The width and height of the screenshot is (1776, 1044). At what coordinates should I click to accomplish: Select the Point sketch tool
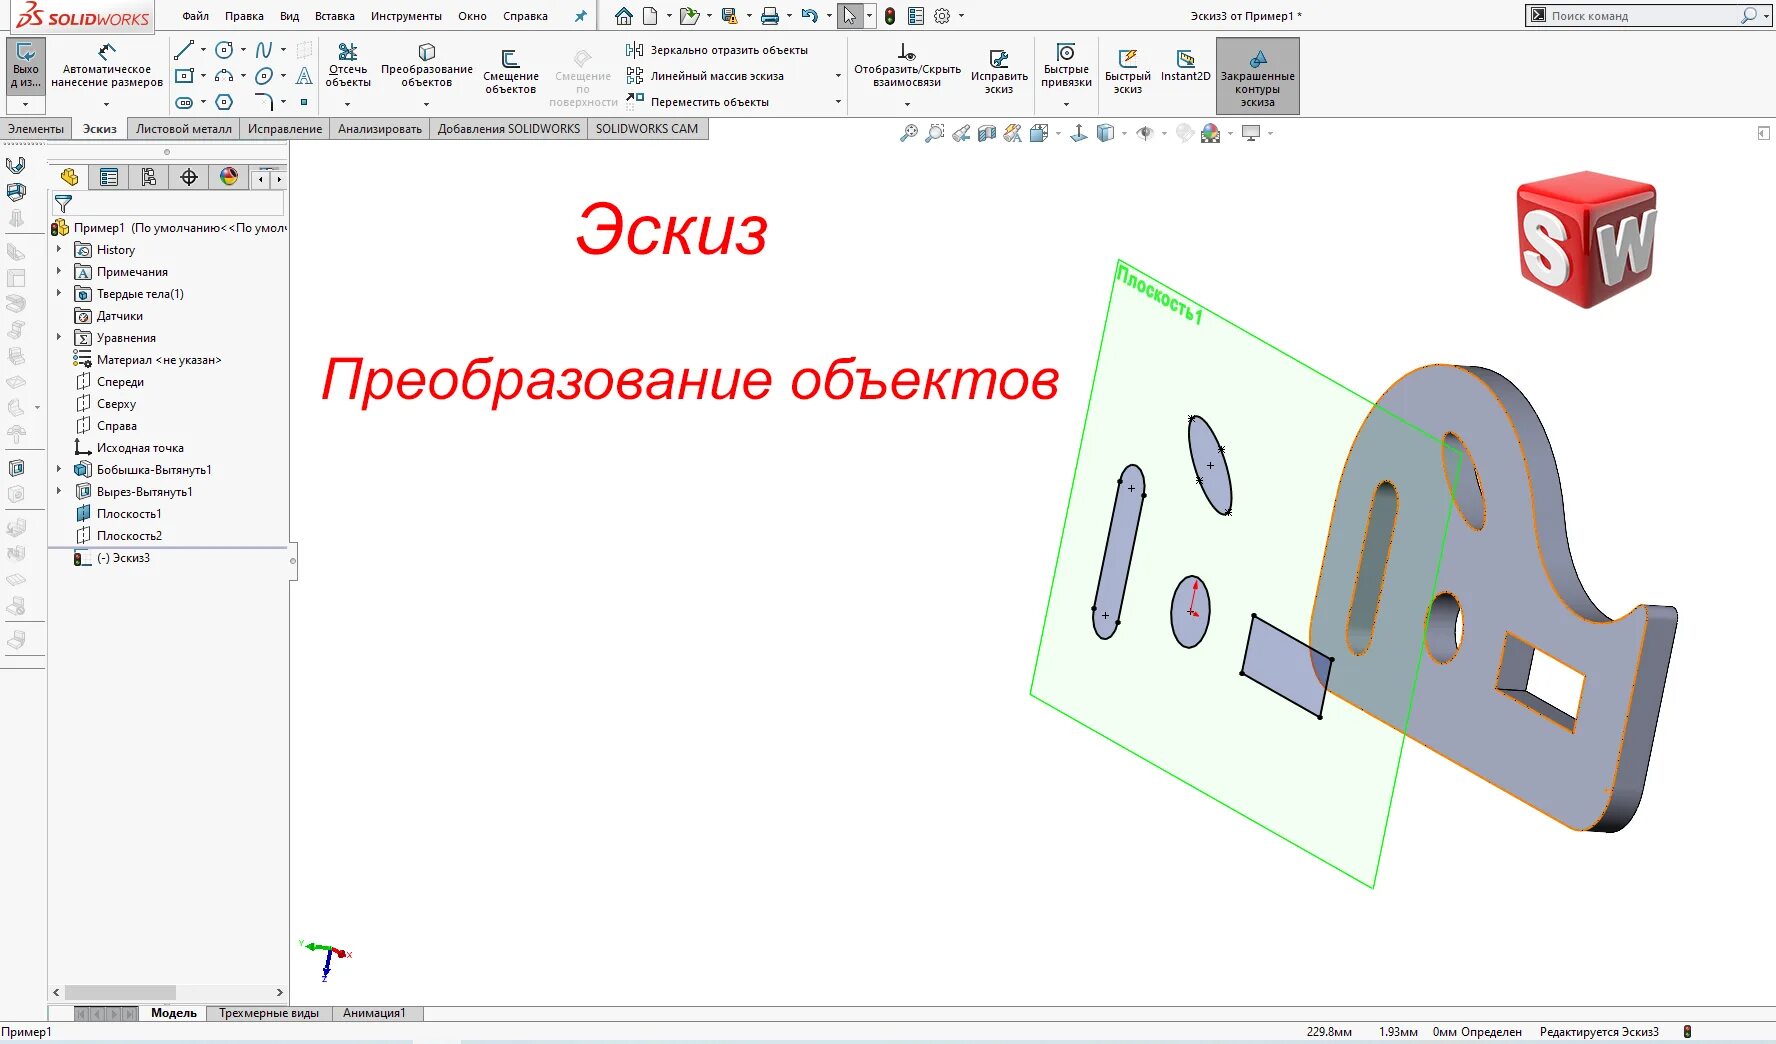[x=304, y=102]
